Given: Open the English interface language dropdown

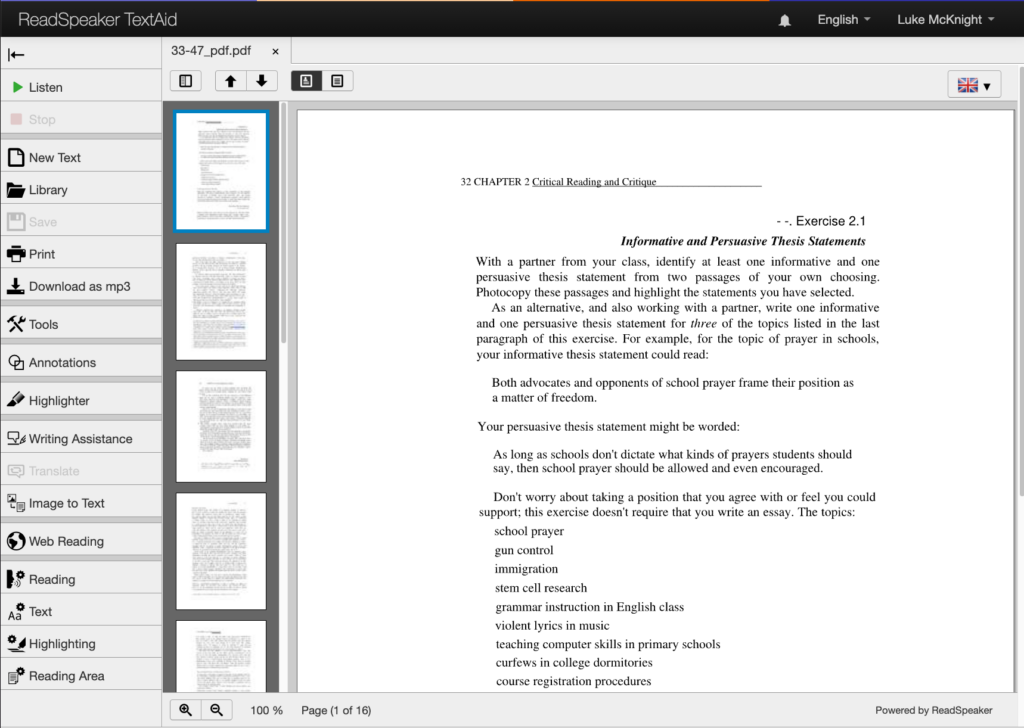Looking at the screenshot, I should pos(843,19).
